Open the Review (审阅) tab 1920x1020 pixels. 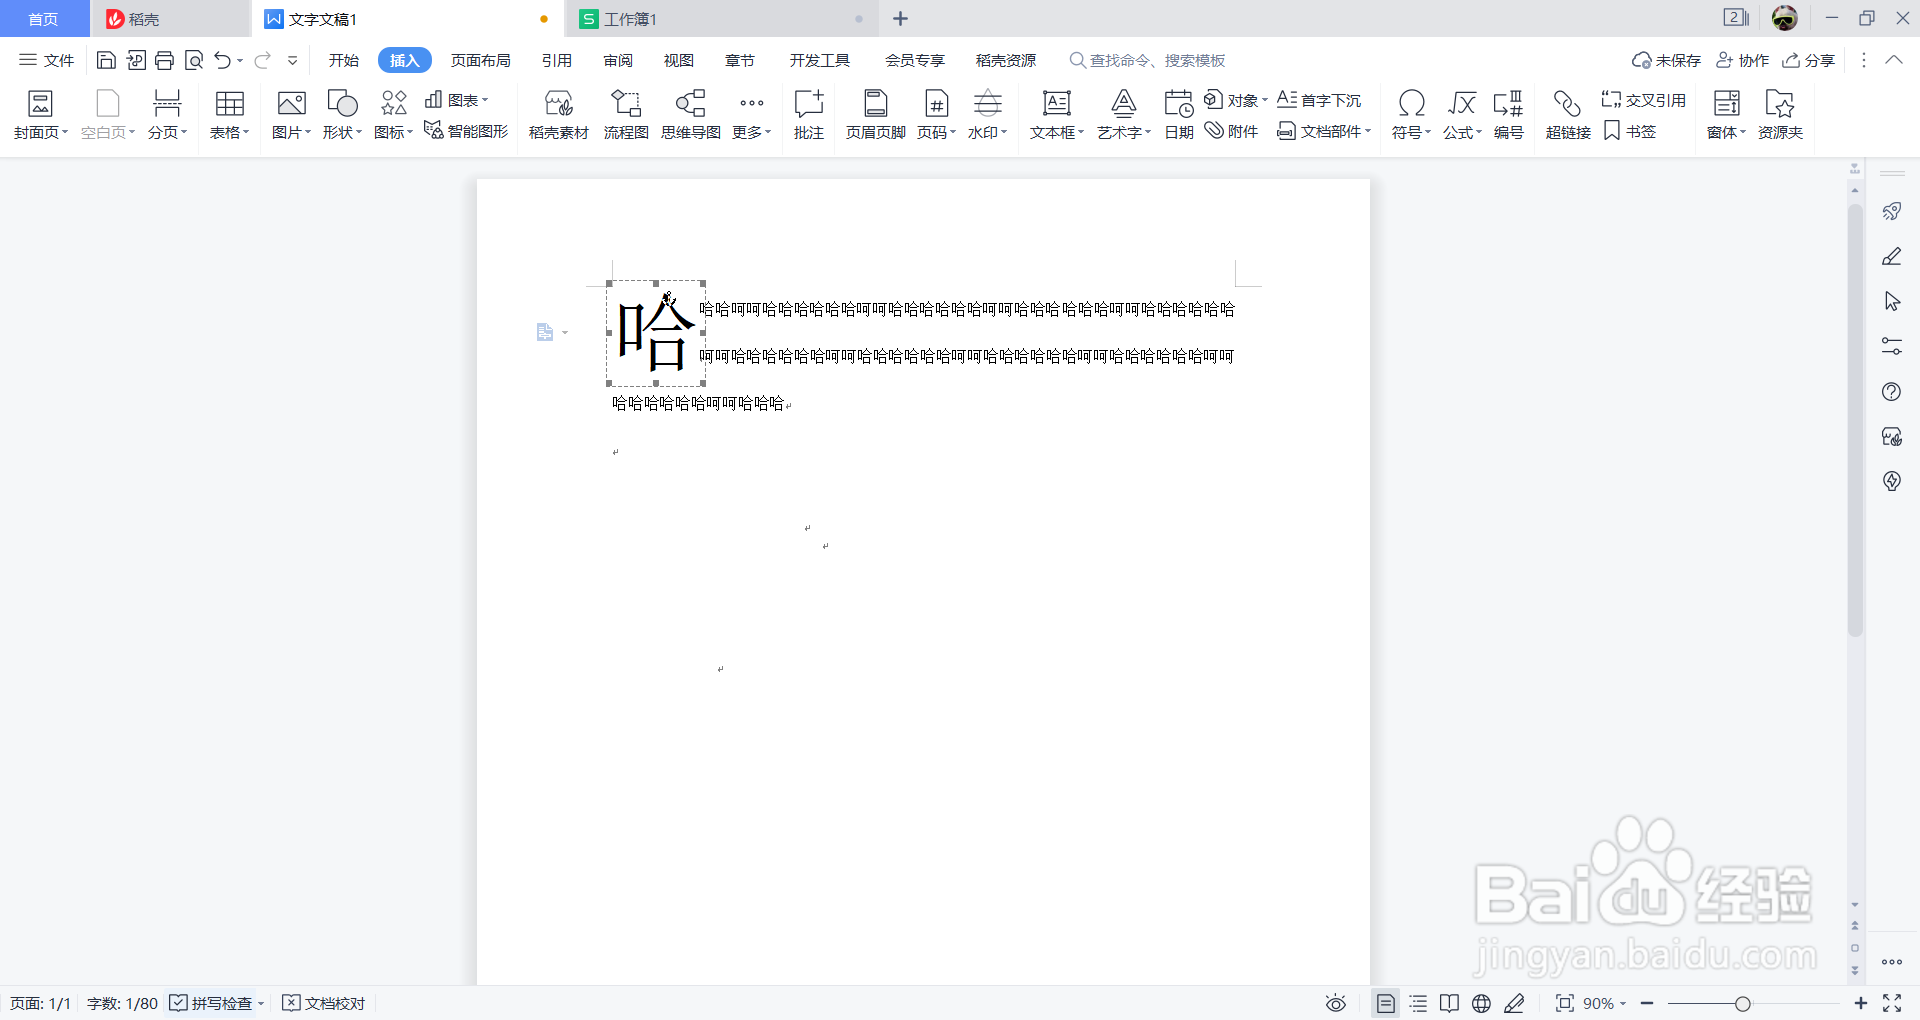(x=618, y=60)
